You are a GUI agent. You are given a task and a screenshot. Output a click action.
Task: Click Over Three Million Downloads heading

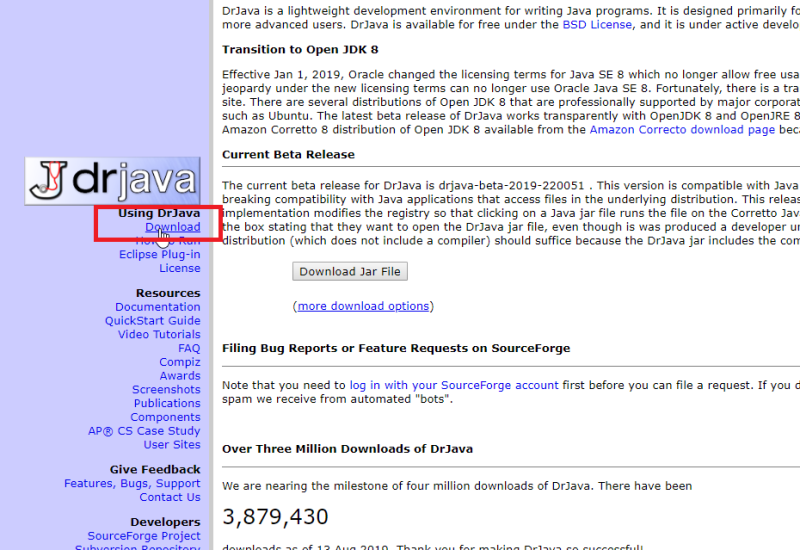pyautogui.click(x=347, y=449)
